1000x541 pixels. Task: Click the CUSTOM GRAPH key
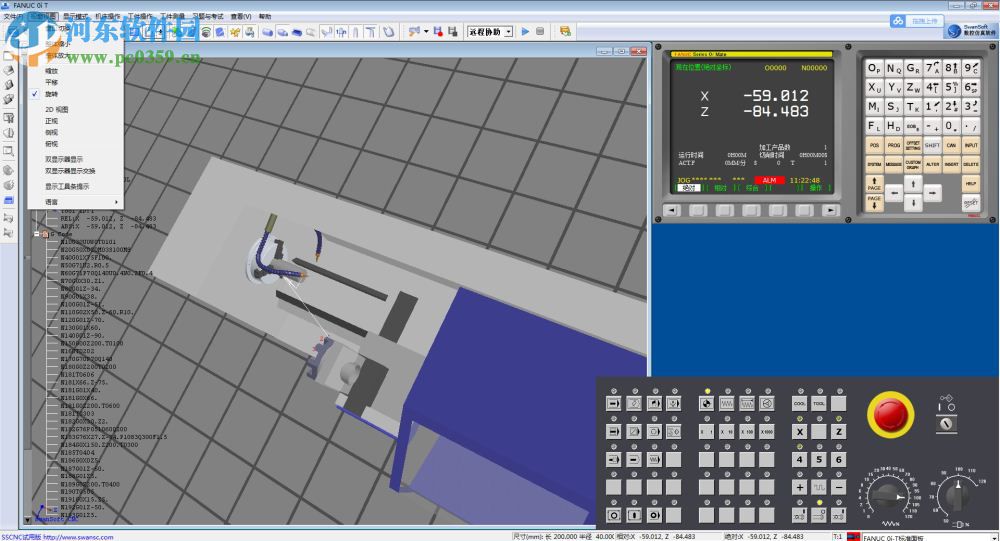(x=913, y=165)
